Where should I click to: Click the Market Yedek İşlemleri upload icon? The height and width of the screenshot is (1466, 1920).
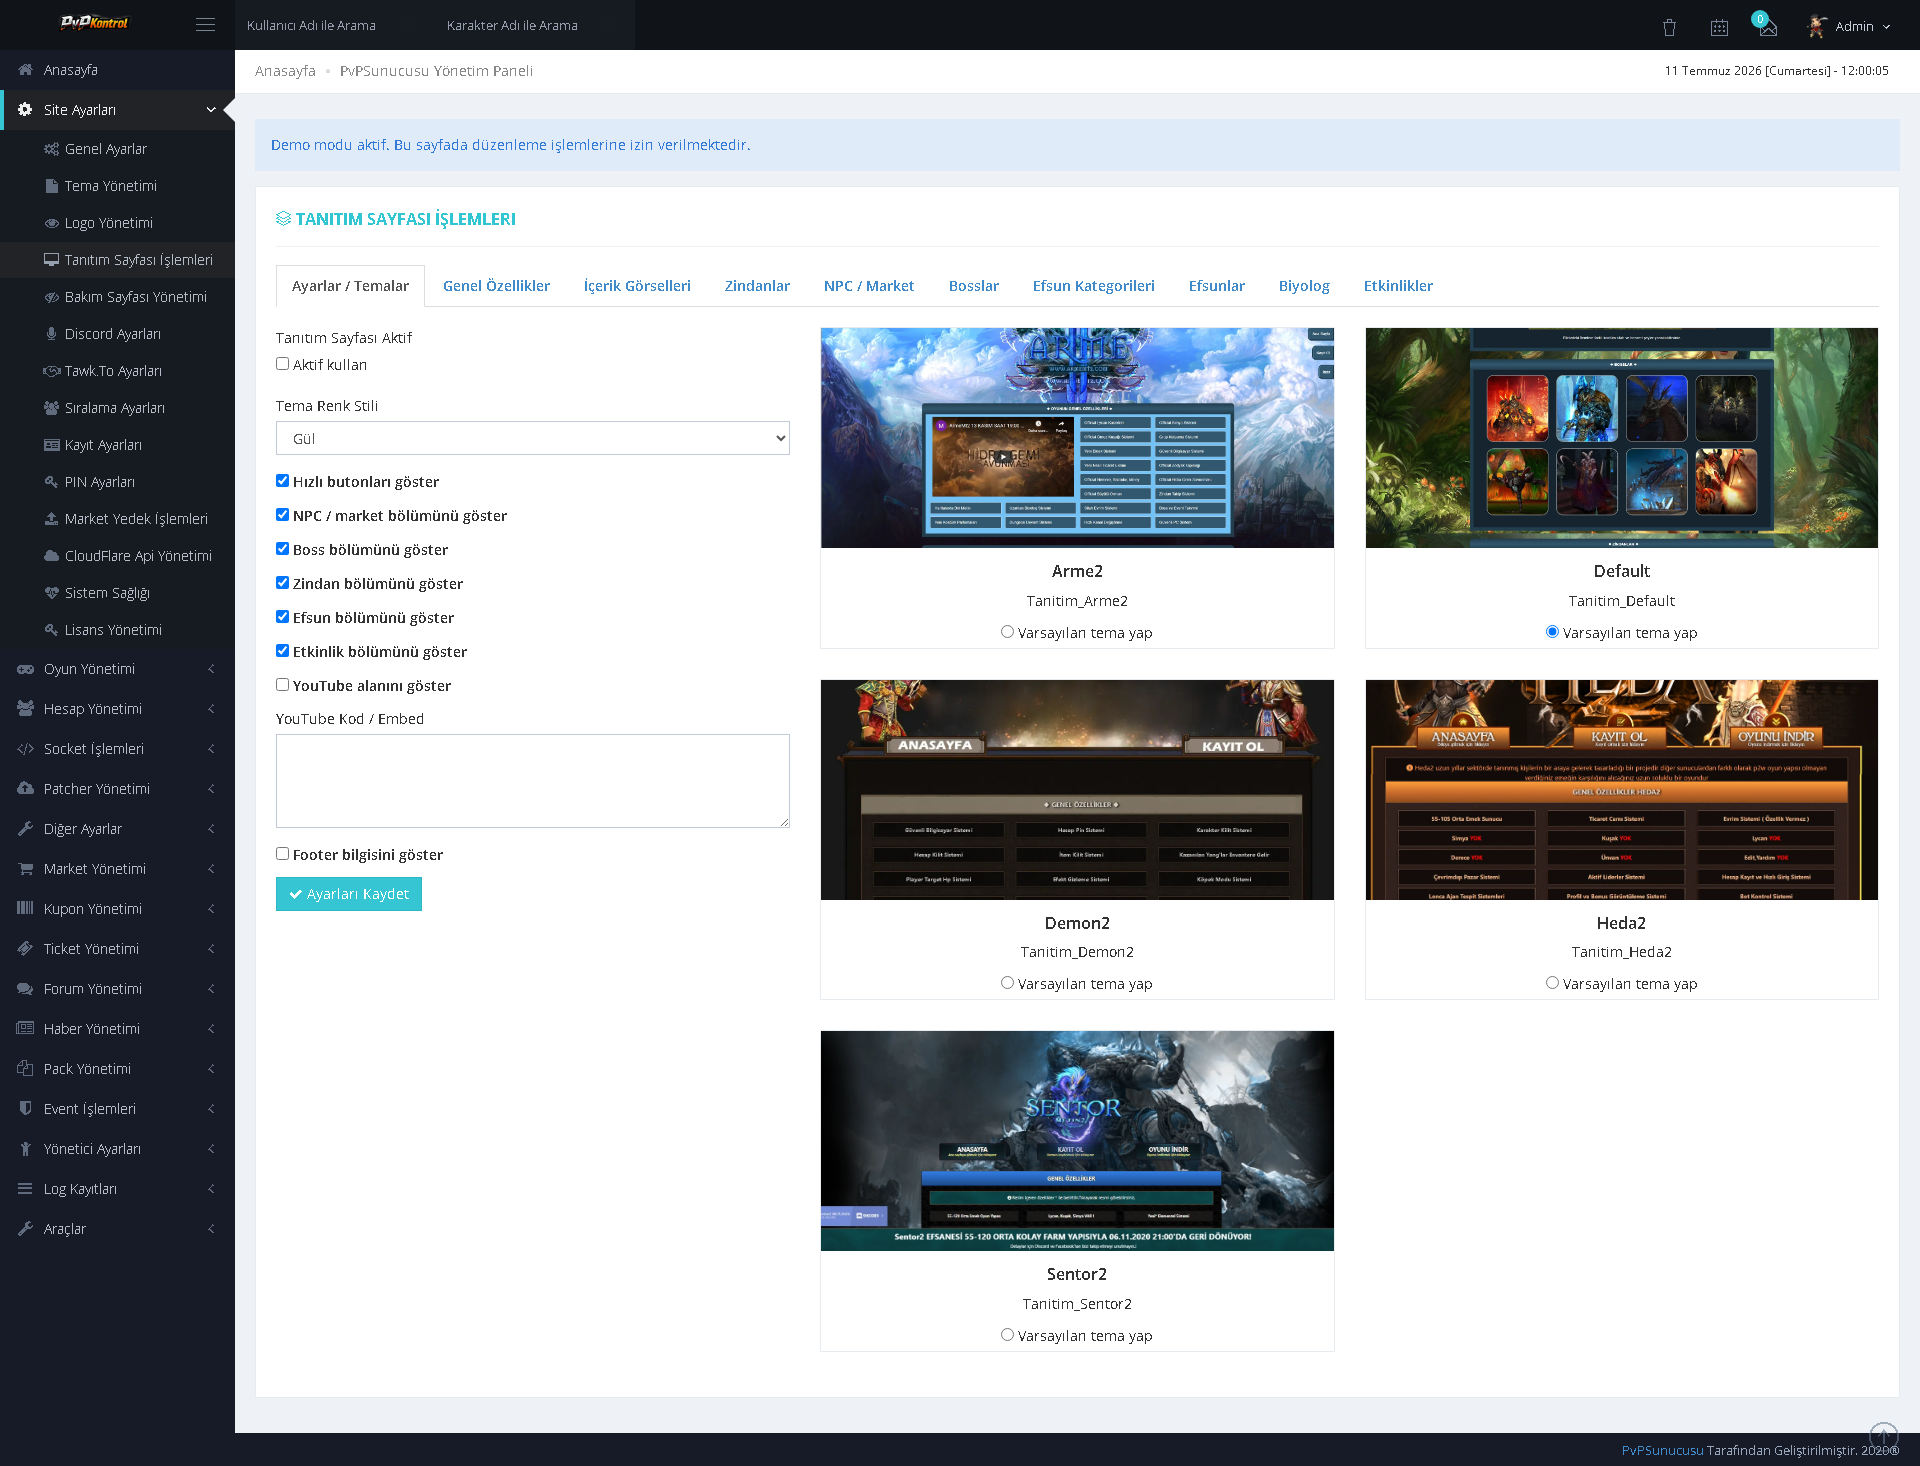coord(51,519)
